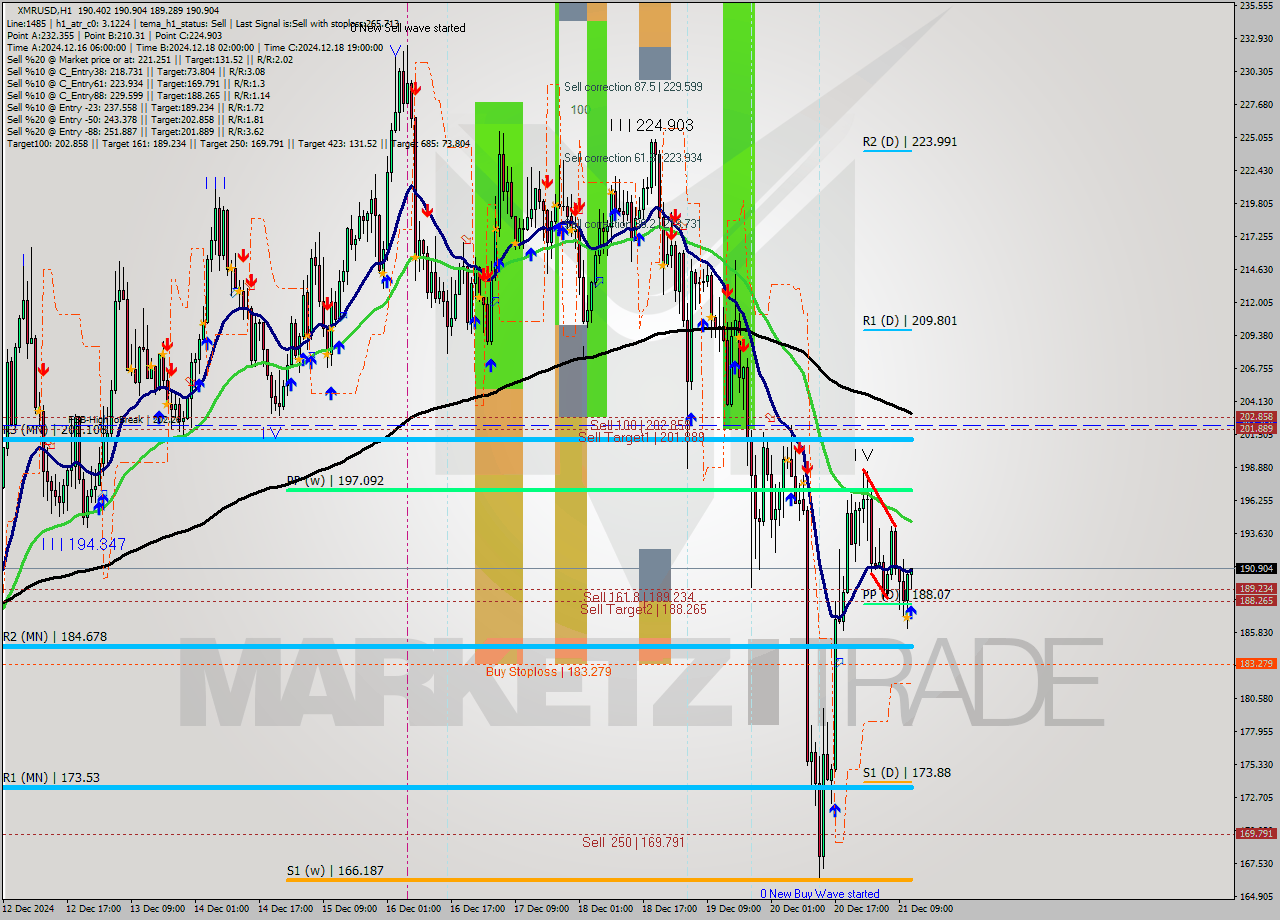Viewport: 1280px width, 920px height.
Task: Select the S1 (D) | 173.88 label
Action: pos(907,773)
